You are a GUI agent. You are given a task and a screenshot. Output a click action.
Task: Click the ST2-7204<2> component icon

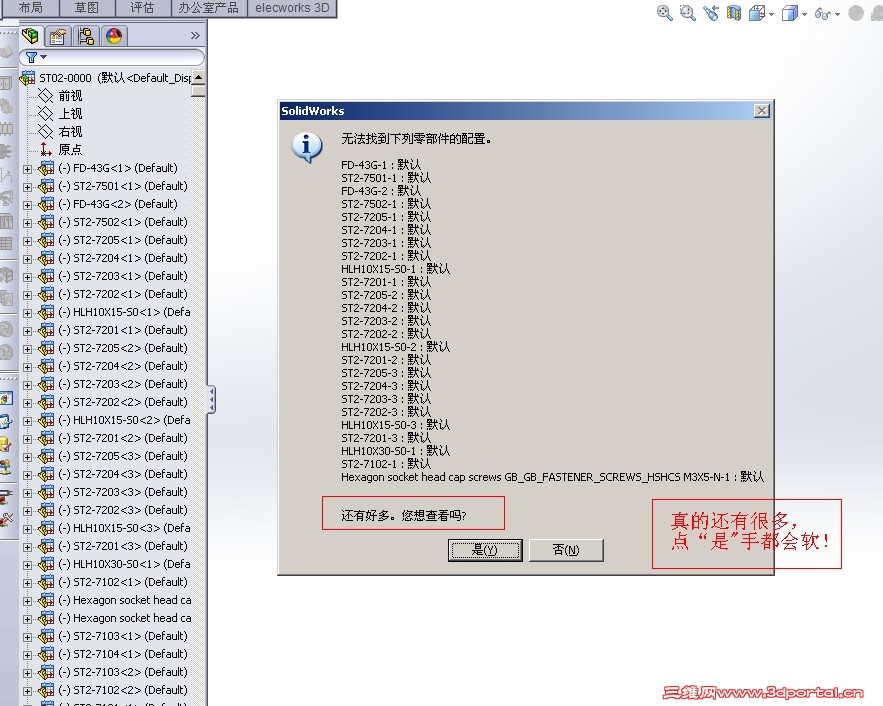point(46,366)
